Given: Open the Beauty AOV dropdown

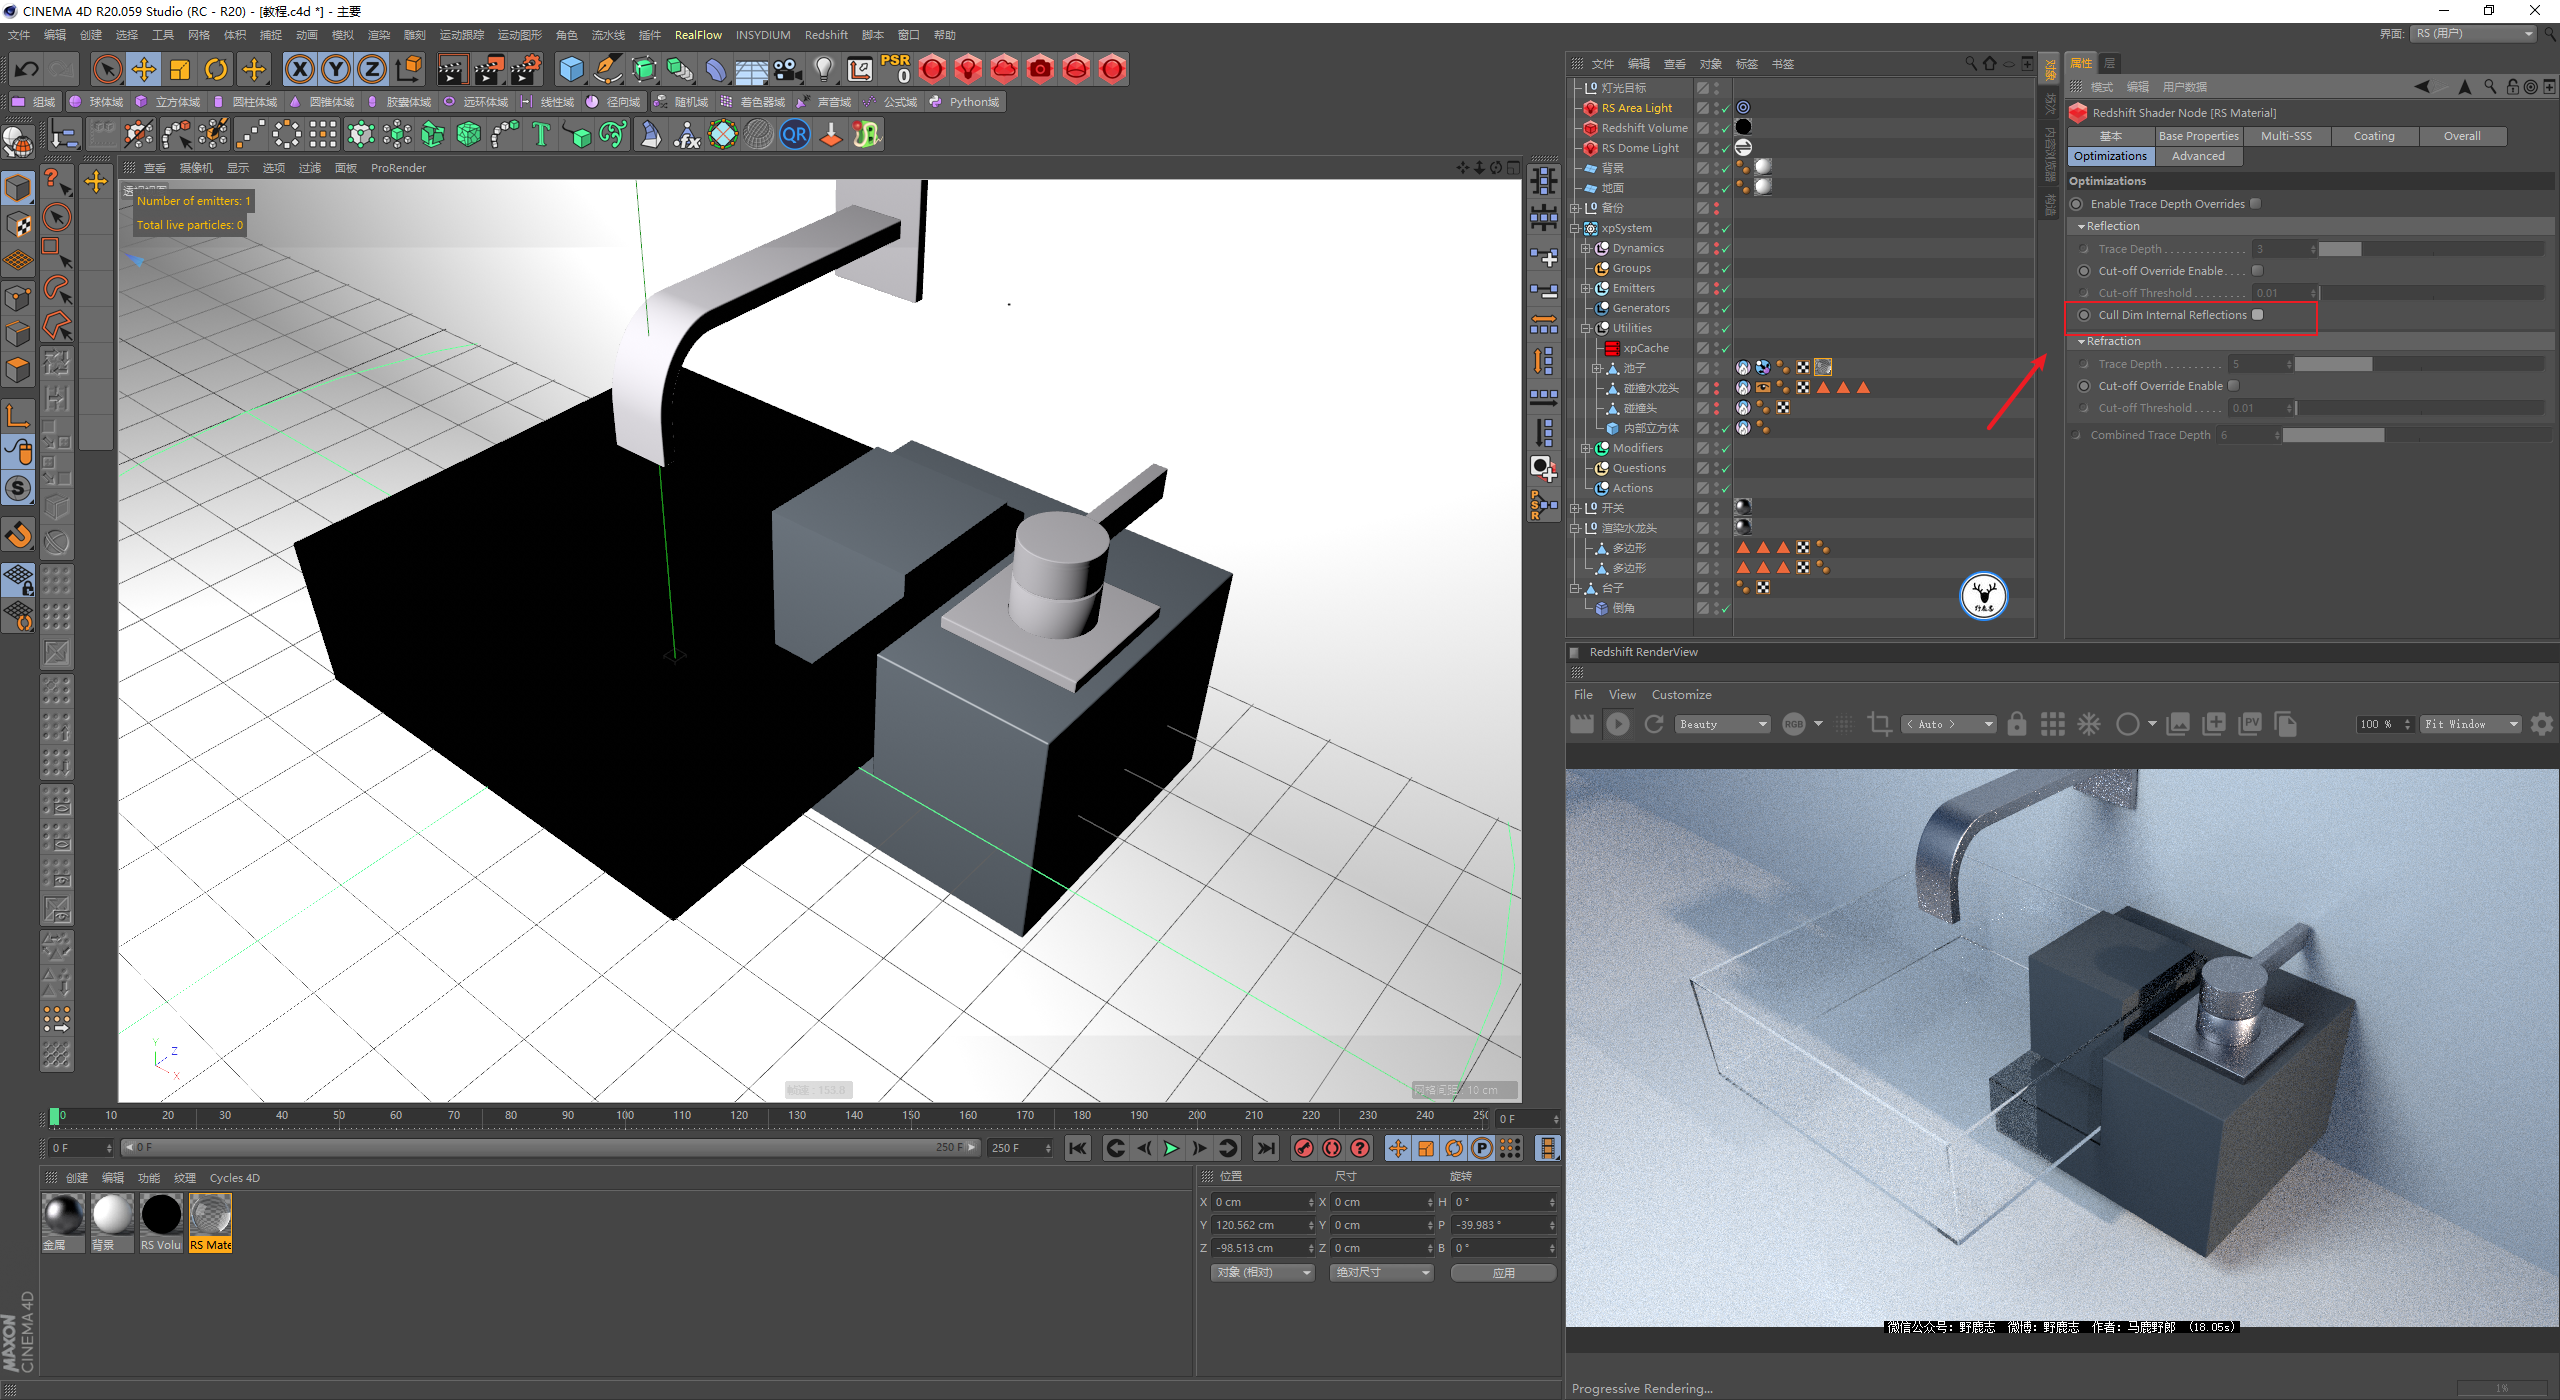Looking at the screenshot, I should pyautogui.click(x=1723, y=724).
